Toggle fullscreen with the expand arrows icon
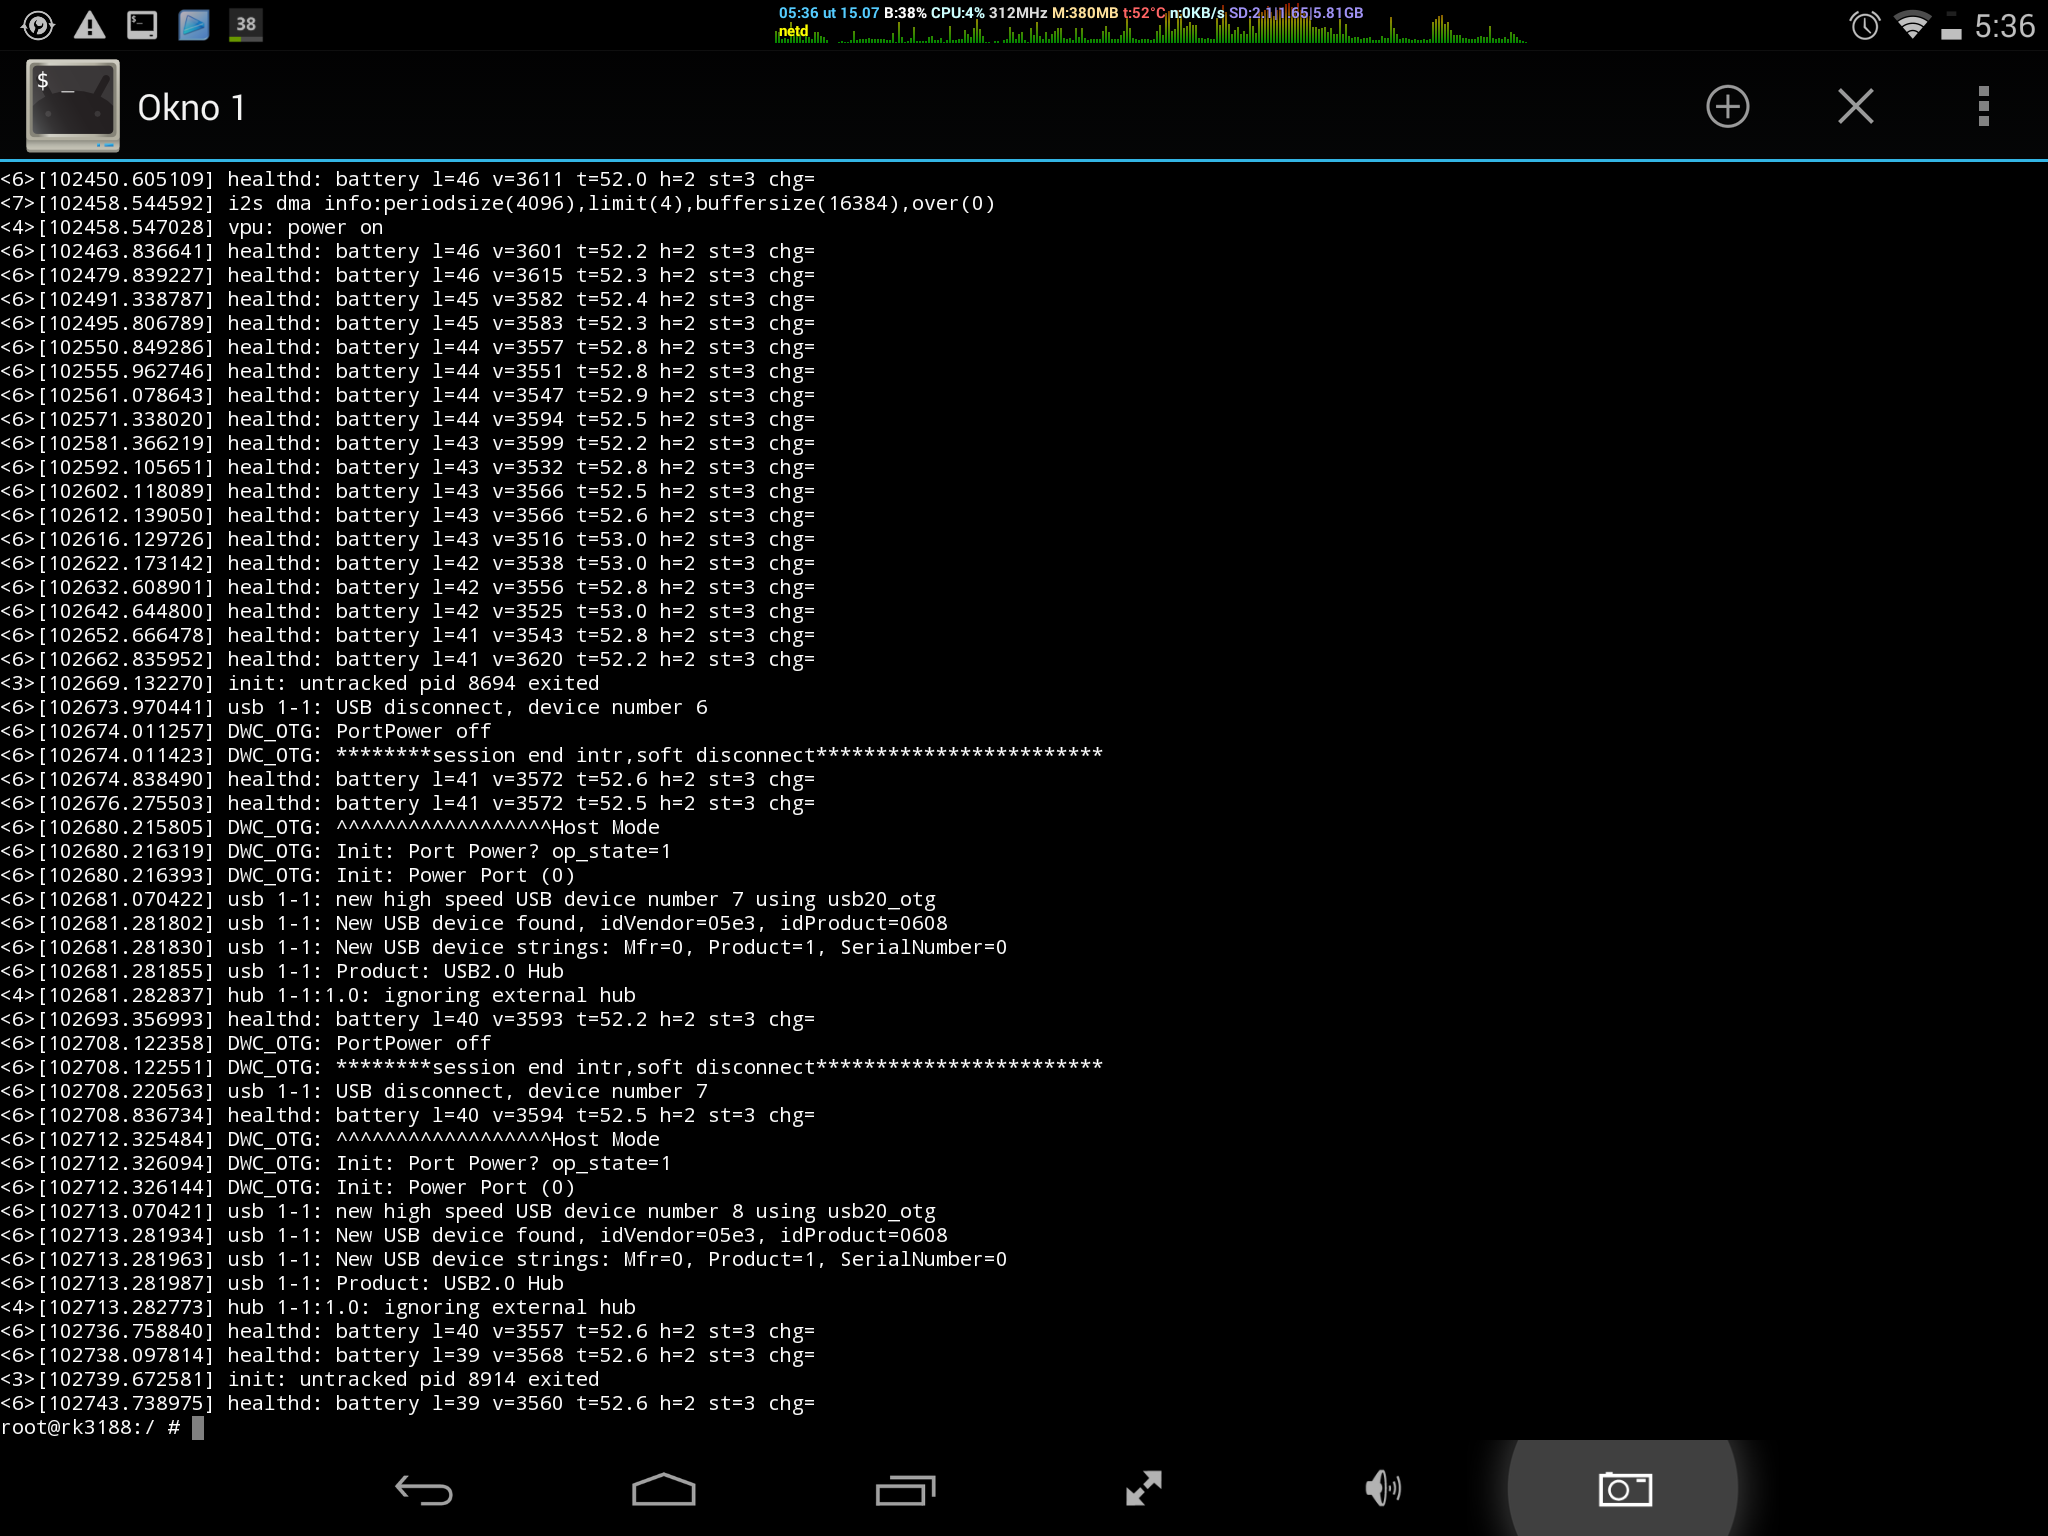2048x1536 pixels. 1143,1489
